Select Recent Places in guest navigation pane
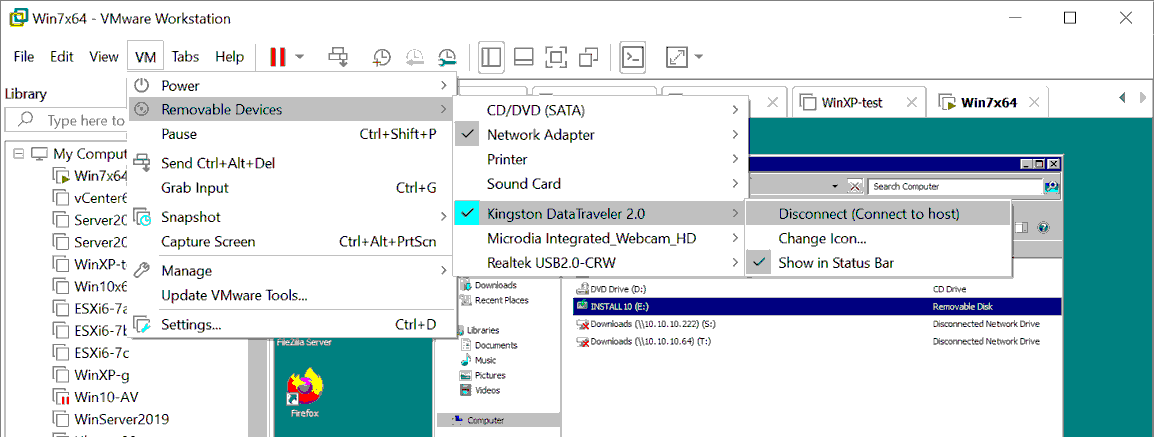Screen dimensions: 1154x437 click(x=495, y=300)
